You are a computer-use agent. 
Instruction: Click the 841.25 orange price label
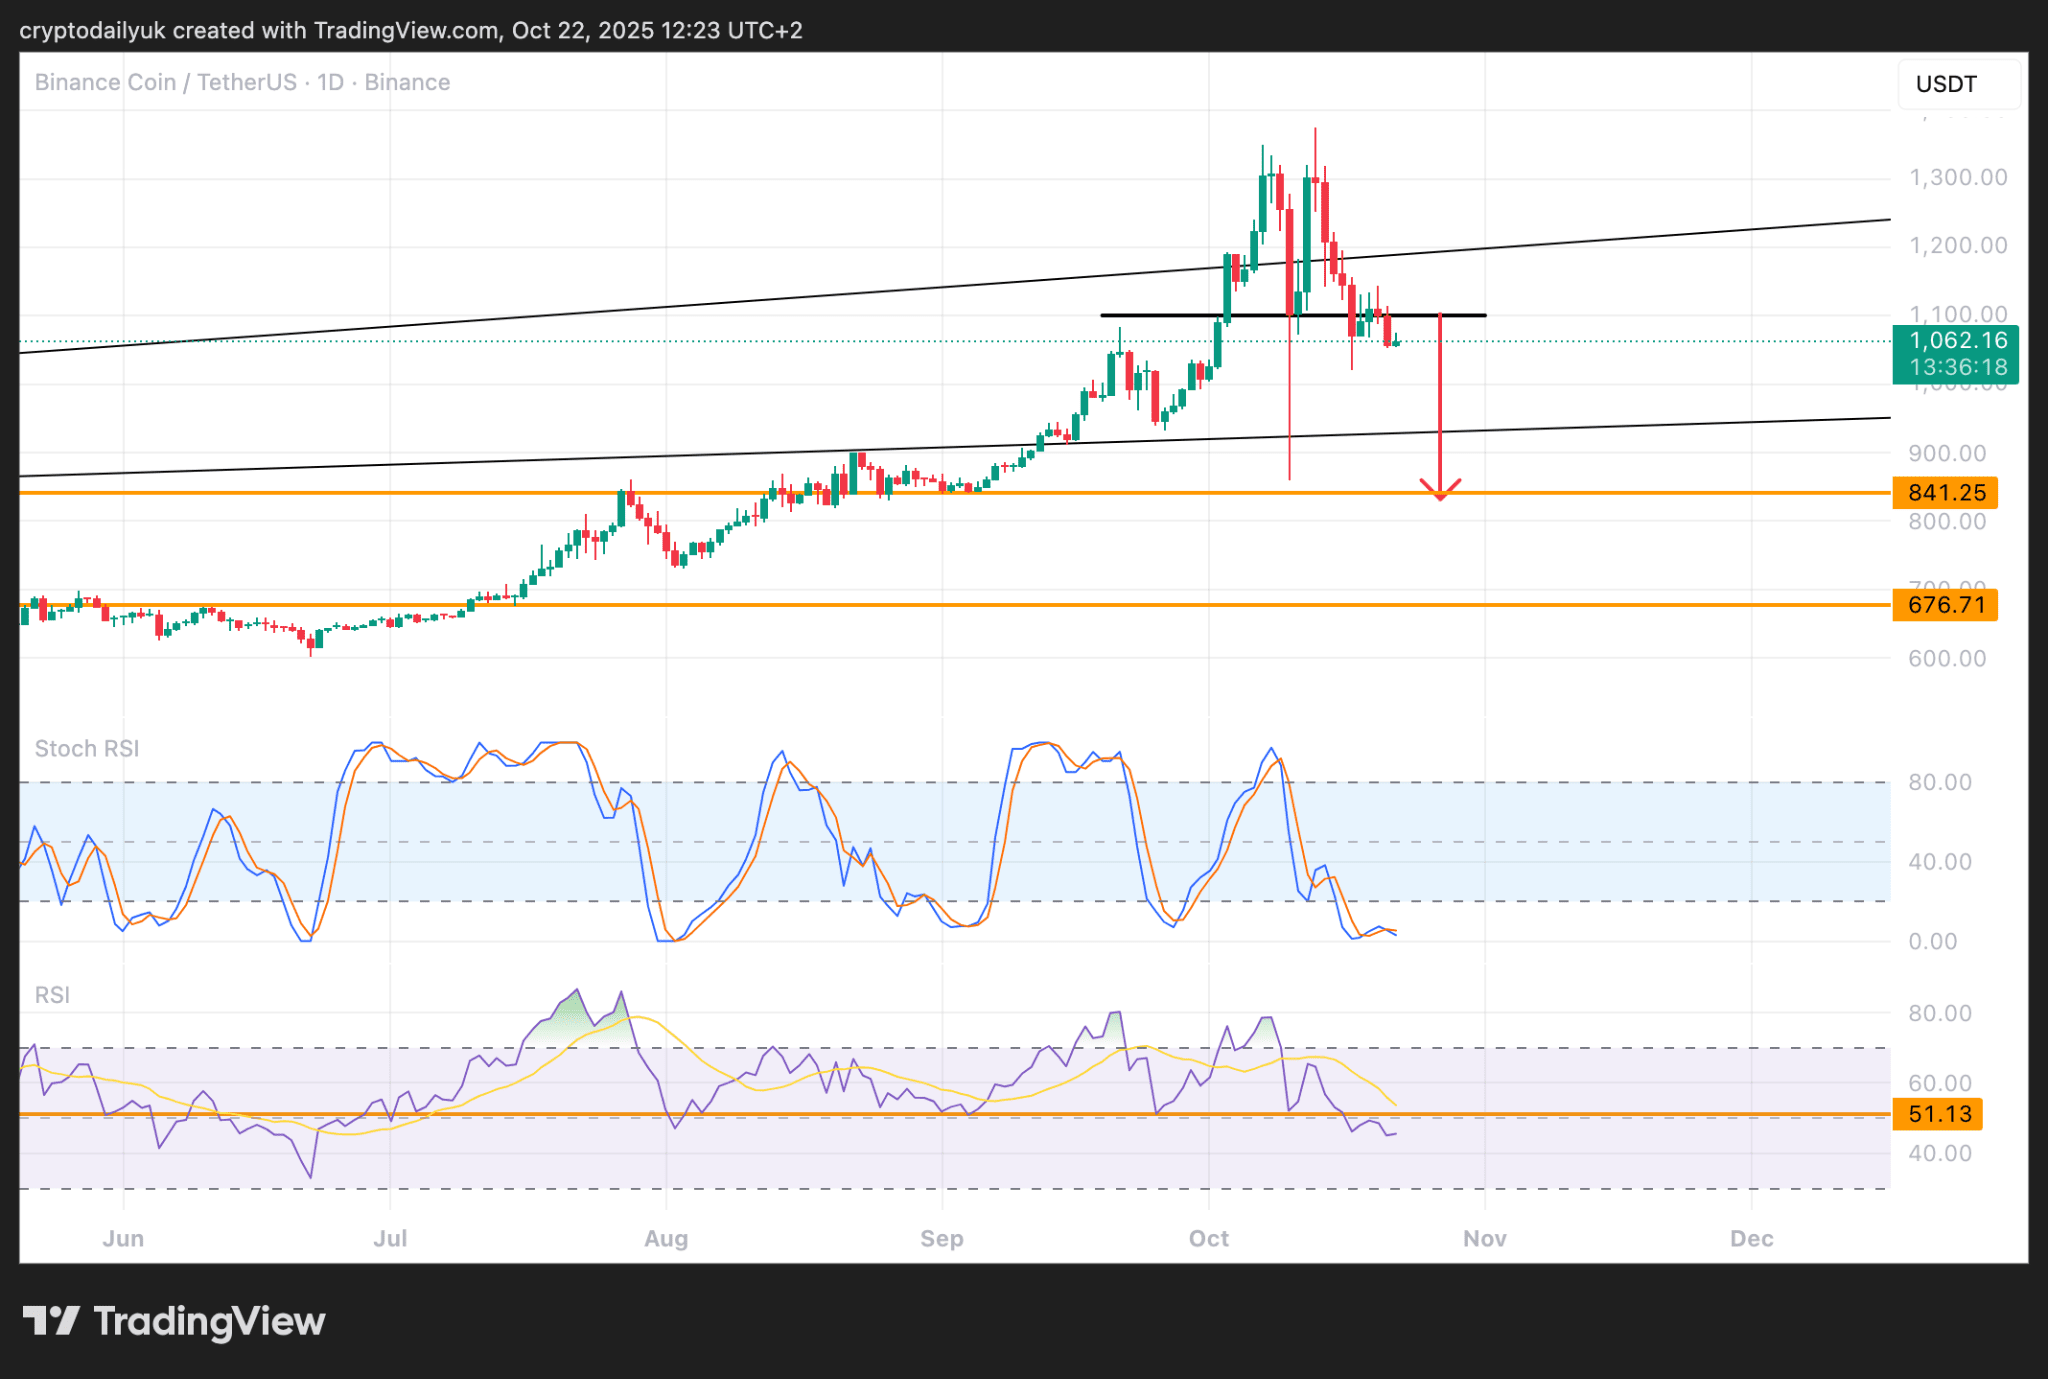pos(1945,493)
